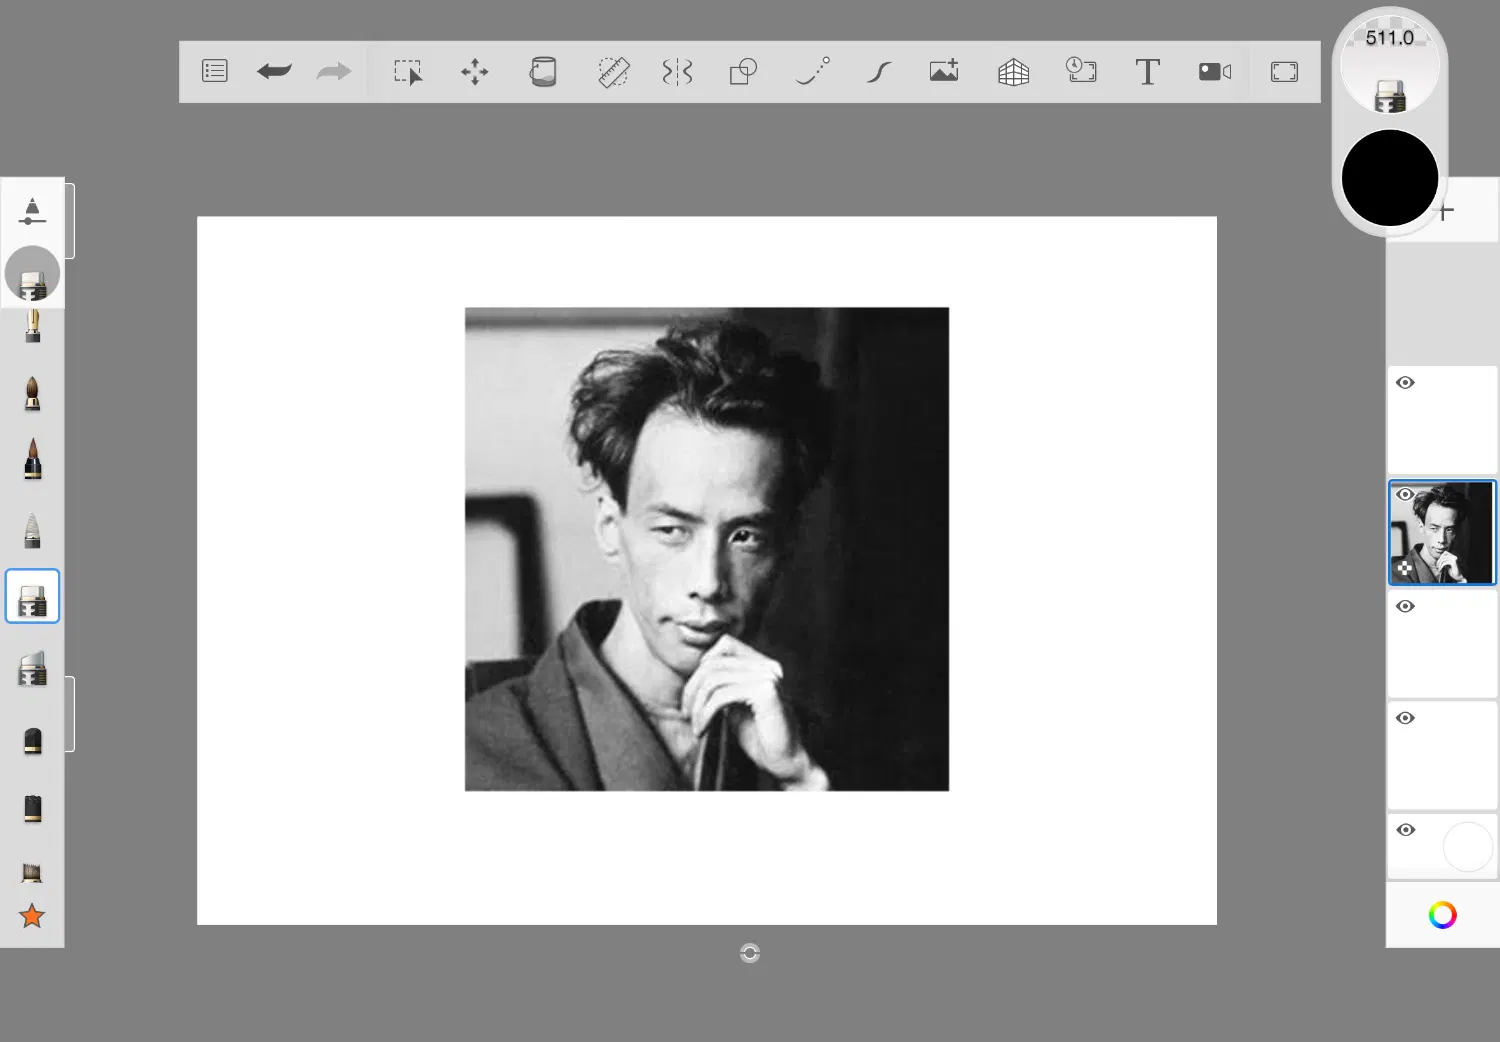Open the Draw Styles shapes tool
Image resolution: width=1500 pixels, height=1042 pixels.
[x=743, y=72]
